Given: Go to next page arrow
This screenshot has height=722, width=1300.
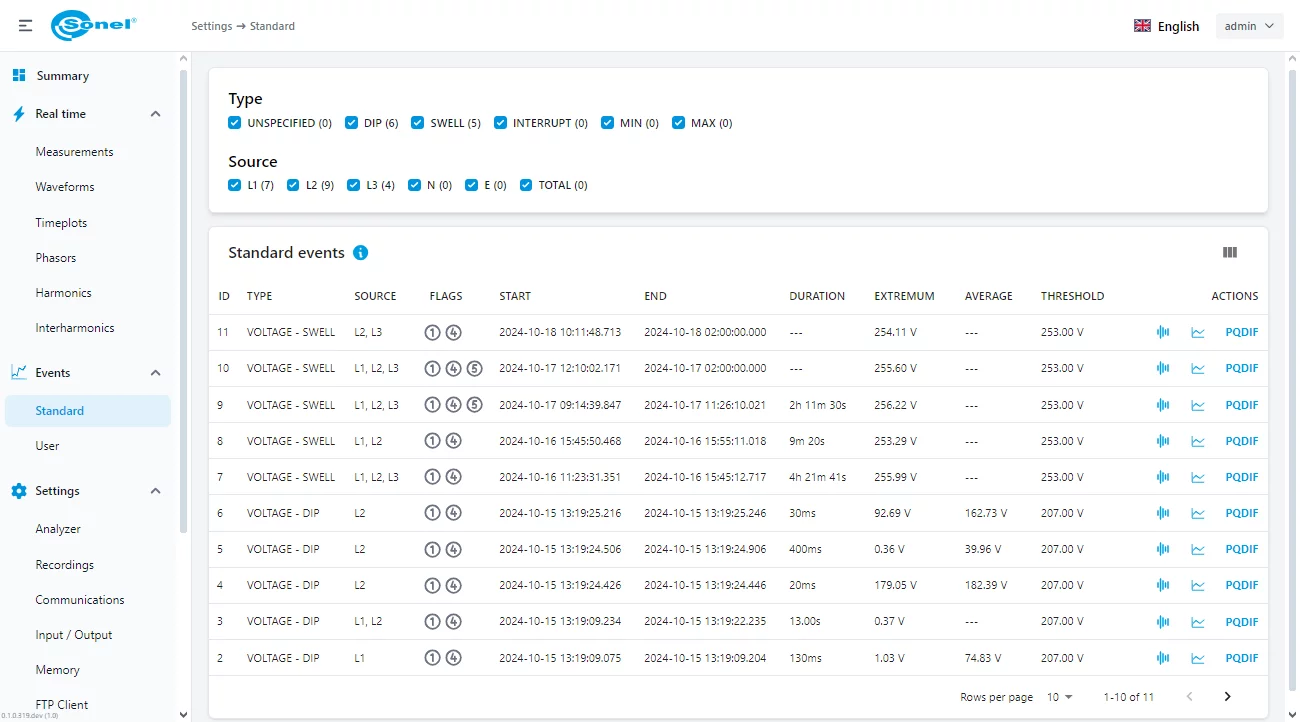Looking at the screenshot, I should 1227,697.
